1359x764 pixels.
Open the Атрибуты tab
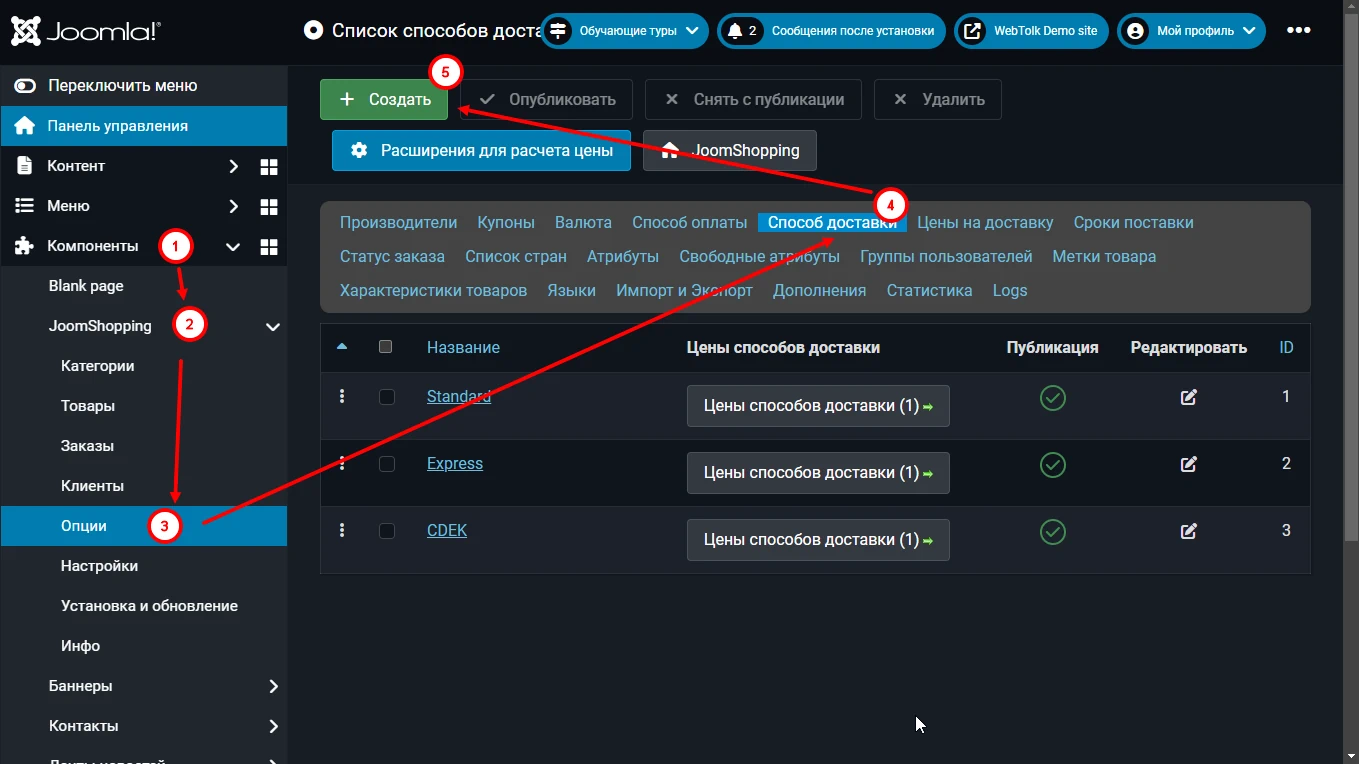pos(623,256)
